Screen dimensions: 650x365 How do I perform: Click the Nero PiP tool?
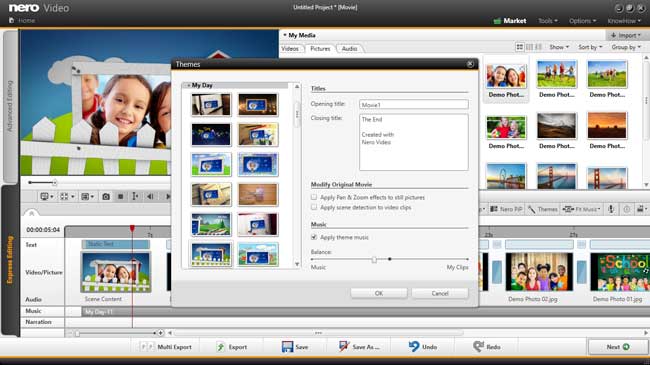point(506,209)
